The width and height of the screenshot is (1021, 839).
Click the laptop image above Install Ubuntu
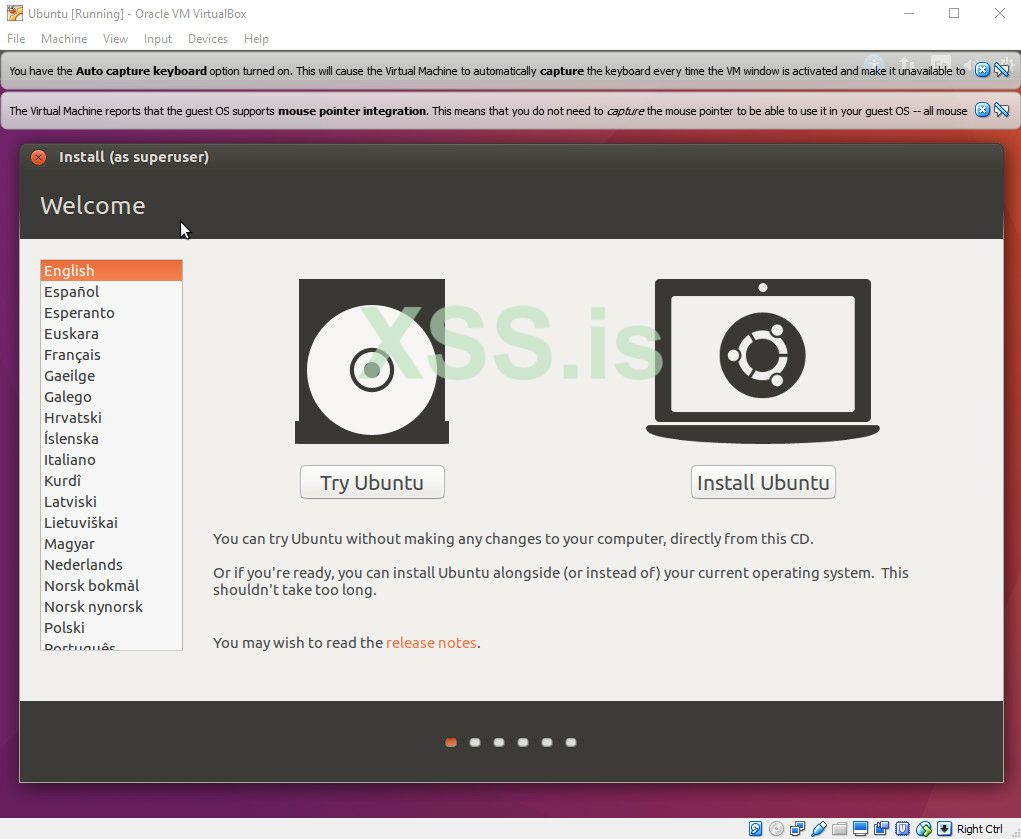[762, 362]
